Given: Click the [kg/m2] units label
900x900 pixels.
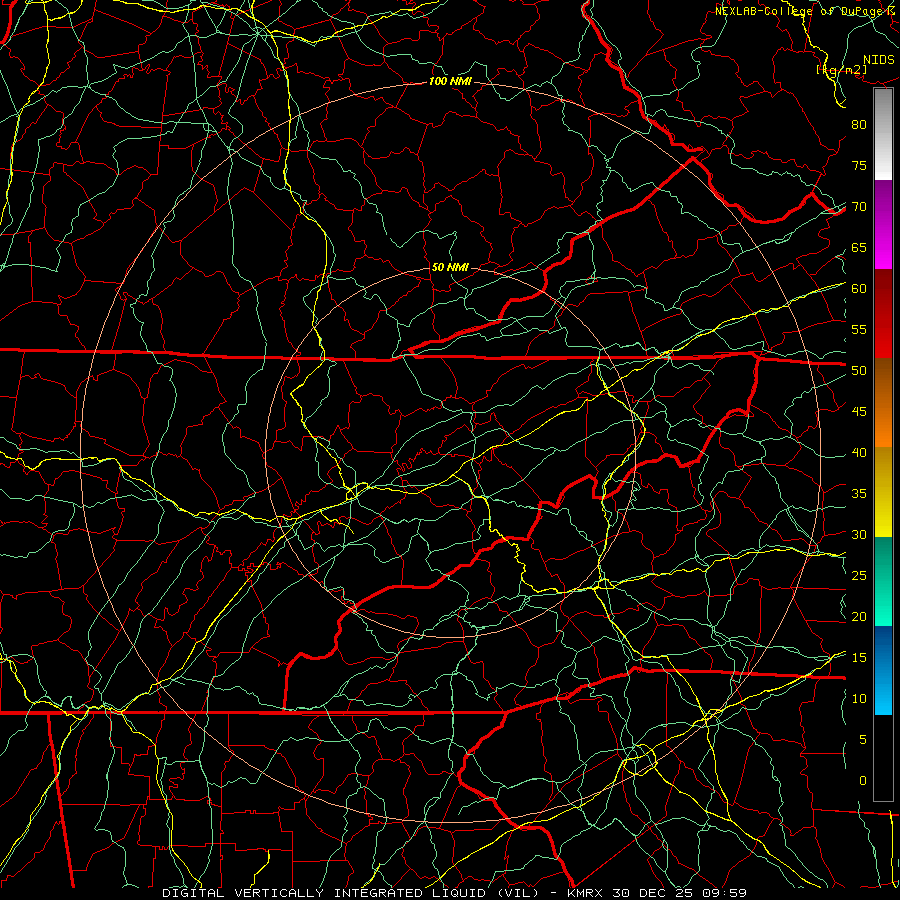Looking at the screenshot, I should (x=841, y=70).
